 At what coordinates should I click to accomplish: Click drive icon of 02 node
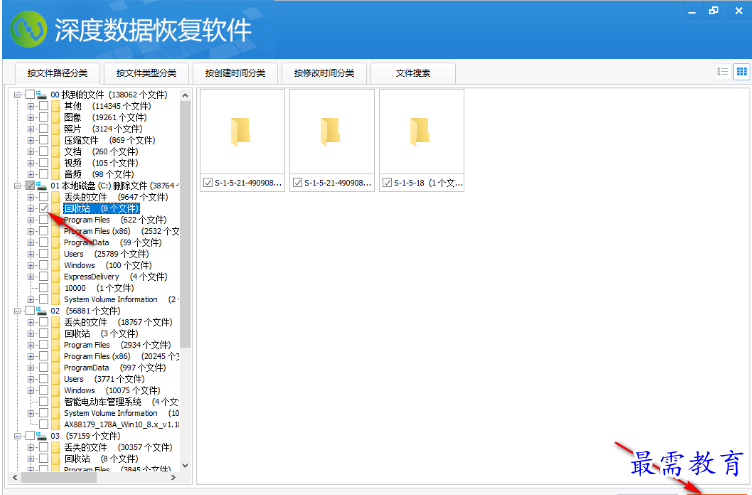click(x=42, y=311)
